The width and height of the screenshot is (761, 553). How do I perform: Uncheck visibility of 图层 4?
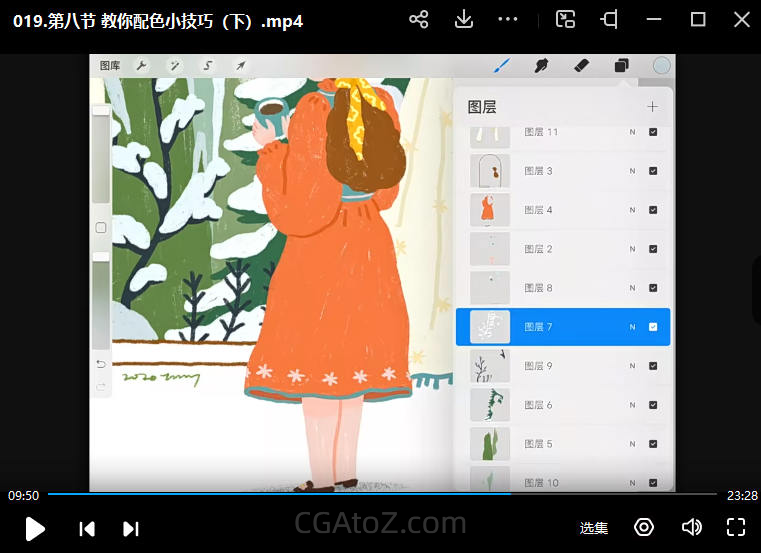[x=653, y=210]
